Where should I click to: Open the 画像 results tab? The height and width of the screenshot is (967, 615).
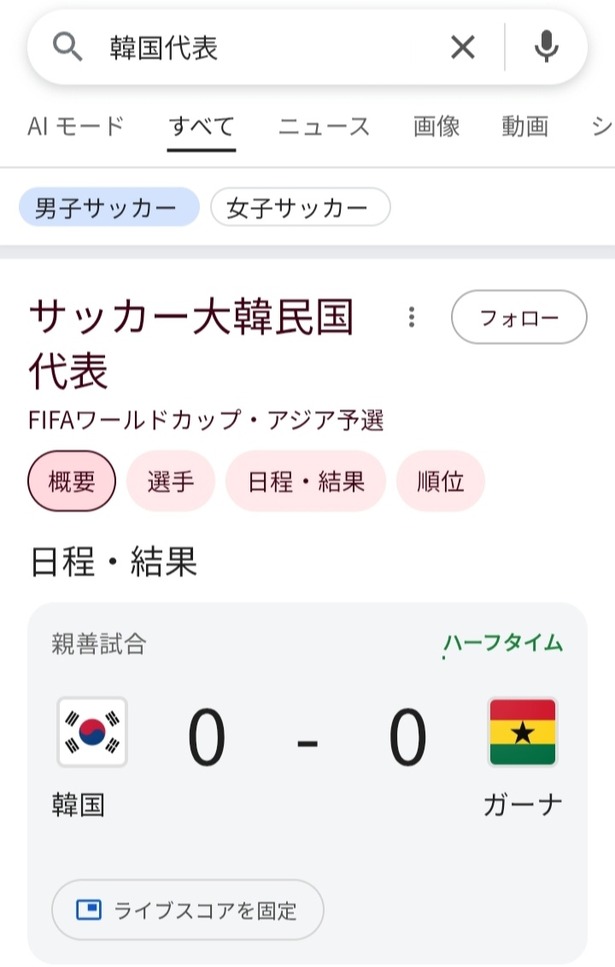click(x=434, y=127)
